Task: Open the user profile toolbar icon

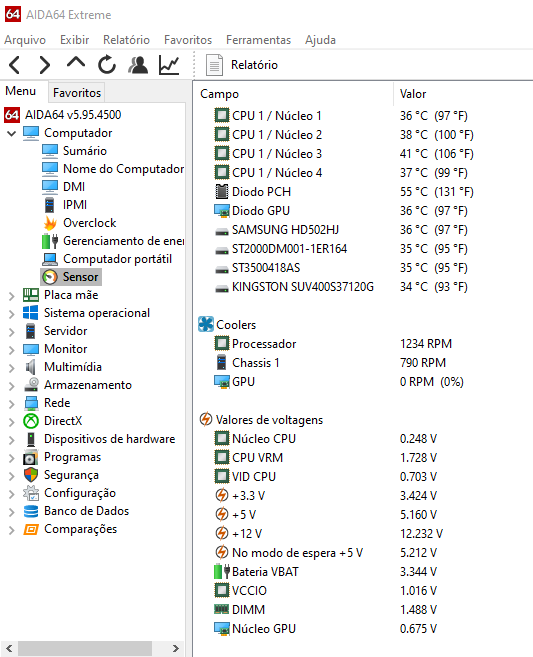Action: [138, 65]
